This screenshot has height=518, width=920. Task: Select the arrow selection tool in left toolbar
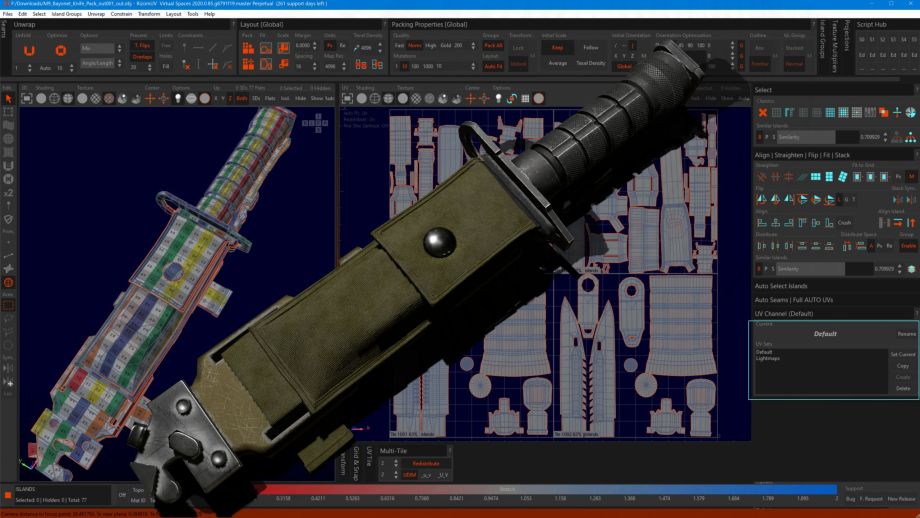pos(8,98)
